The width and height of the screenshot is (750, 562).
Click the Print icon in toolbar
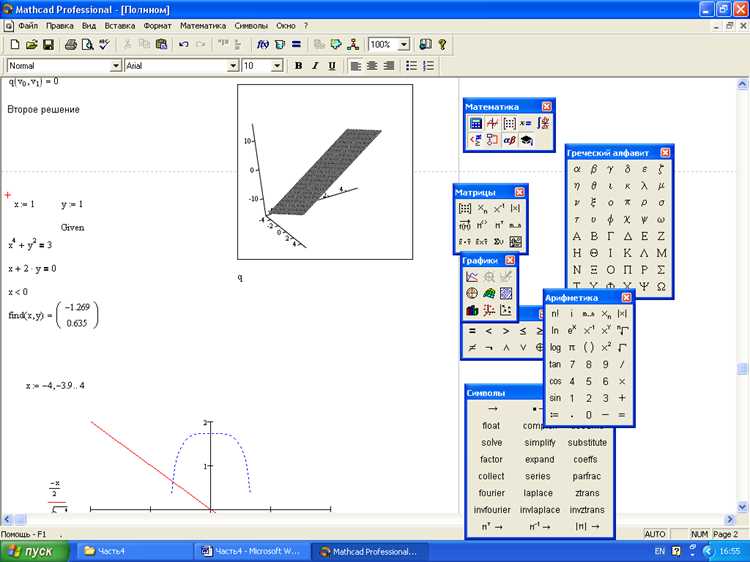(71, 44)
